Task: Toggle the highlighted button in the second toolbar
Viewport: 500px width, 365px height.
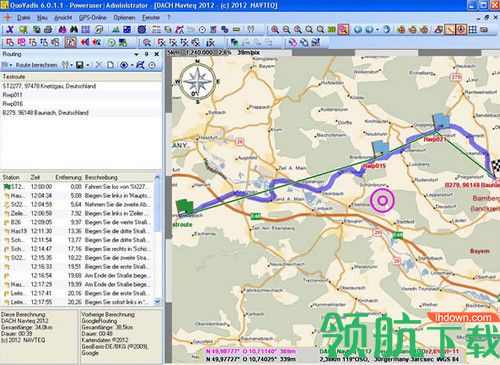Action: [70, 42]
